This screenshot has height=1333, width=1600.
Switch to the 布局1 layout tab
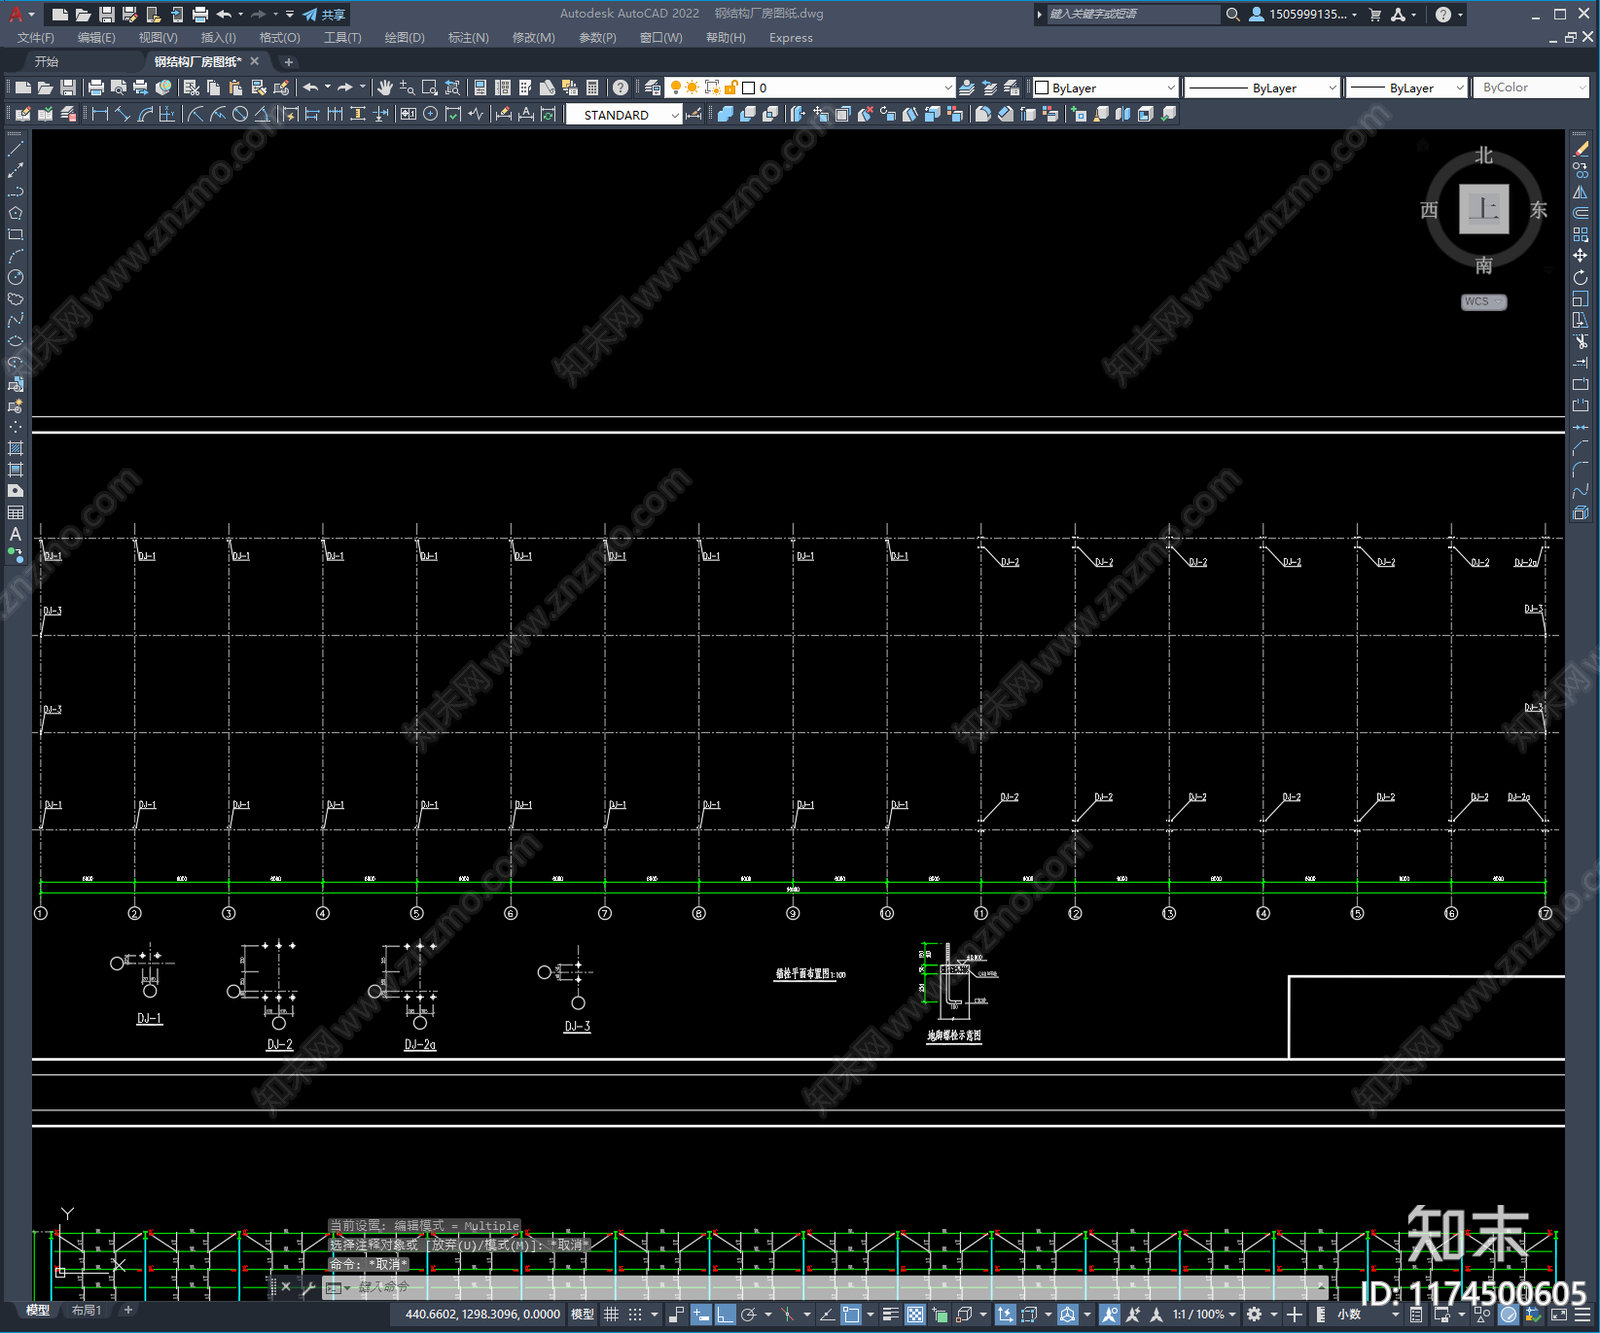(87, 1310)
